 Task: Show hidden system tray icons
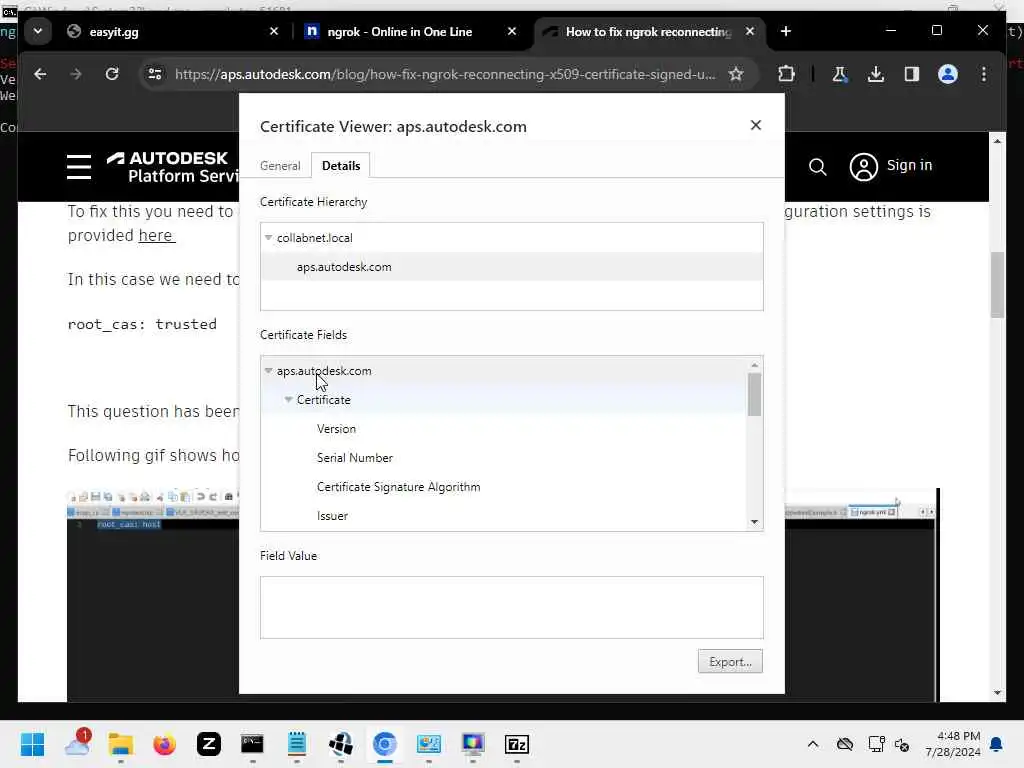pyautogui.click(x=812, y=744)
